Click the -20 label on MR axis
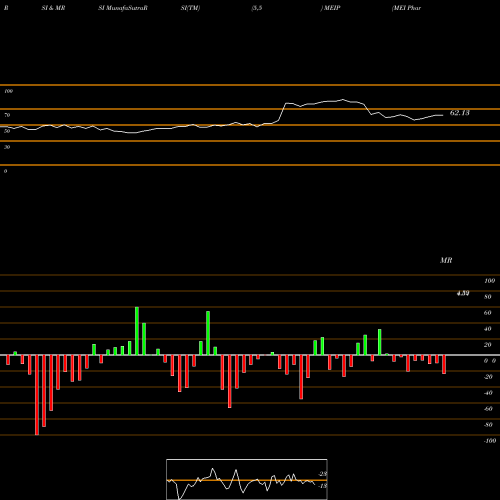 (488, 377)
